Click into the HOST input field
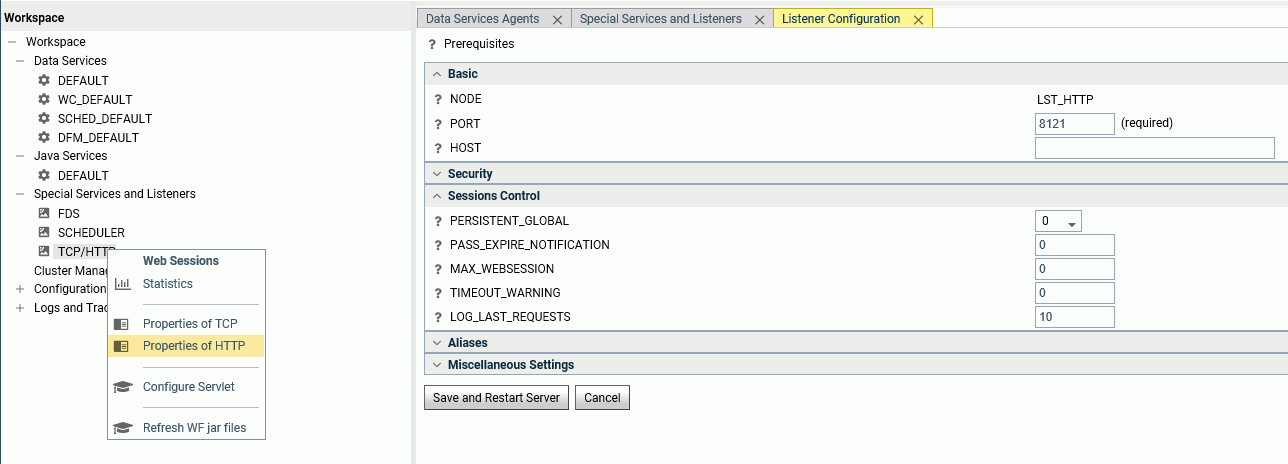The height and width of the screenshot is (464, 1288). pyautogui.click(x=1155, y=148)
